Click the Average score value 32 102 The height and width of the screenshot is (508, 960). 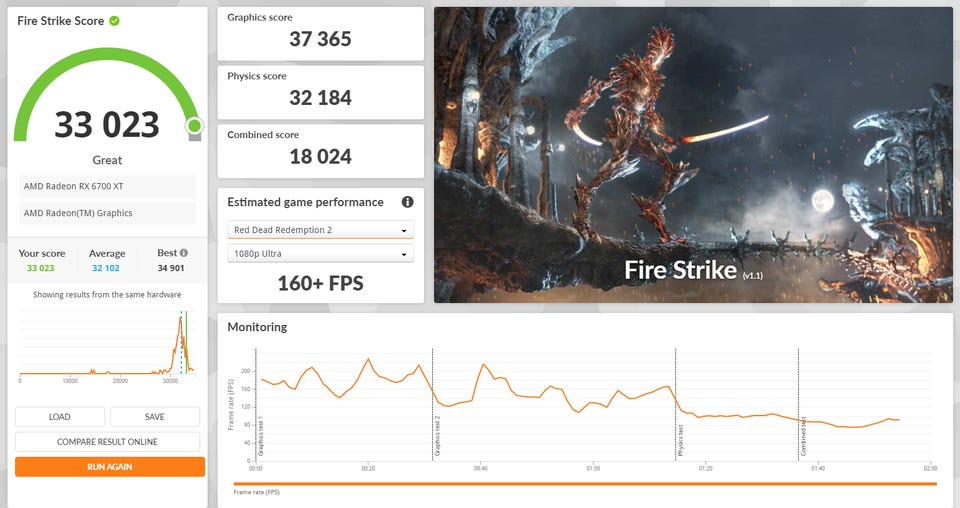click(x=106, y=268)
